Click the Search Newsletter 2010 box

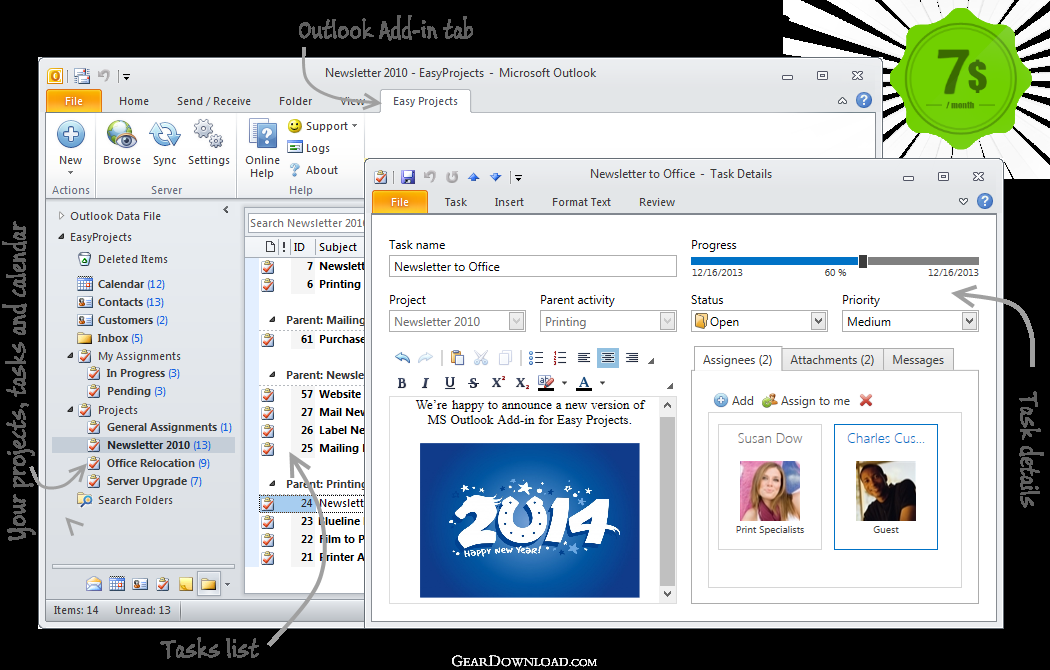click(x=306, y=223)
